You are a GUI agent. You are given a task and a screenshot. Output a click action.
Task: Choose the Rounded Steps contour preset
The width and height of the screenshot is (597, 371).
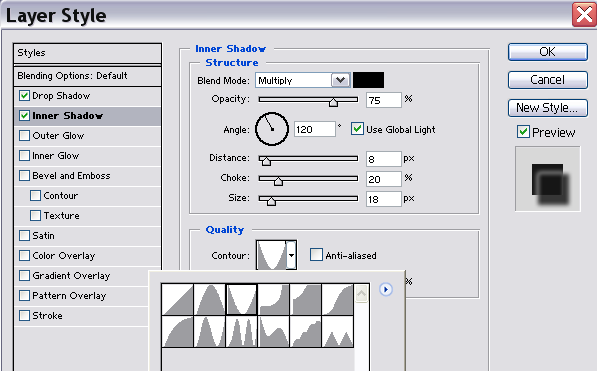pyautogui.click(x=305, y=331)
